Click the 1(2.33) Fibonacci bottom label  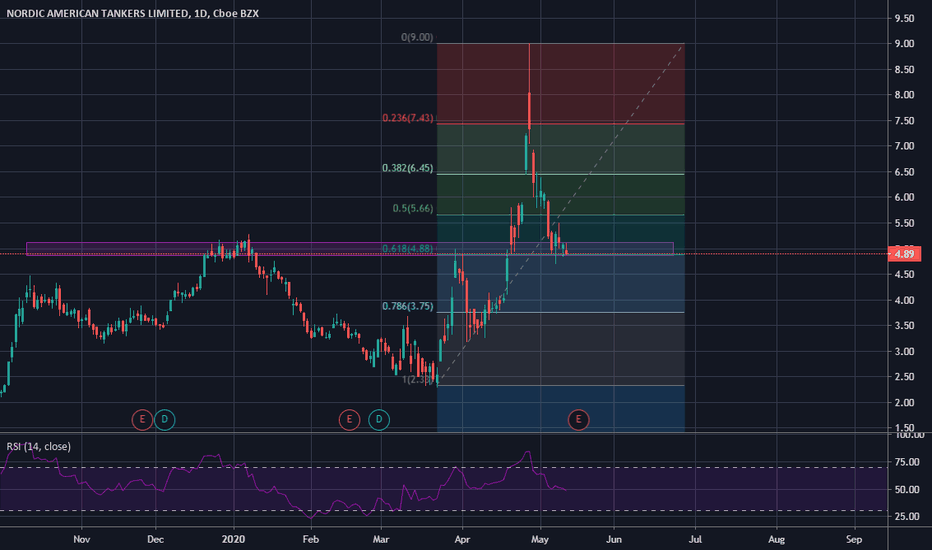click(x=418, y=379)
